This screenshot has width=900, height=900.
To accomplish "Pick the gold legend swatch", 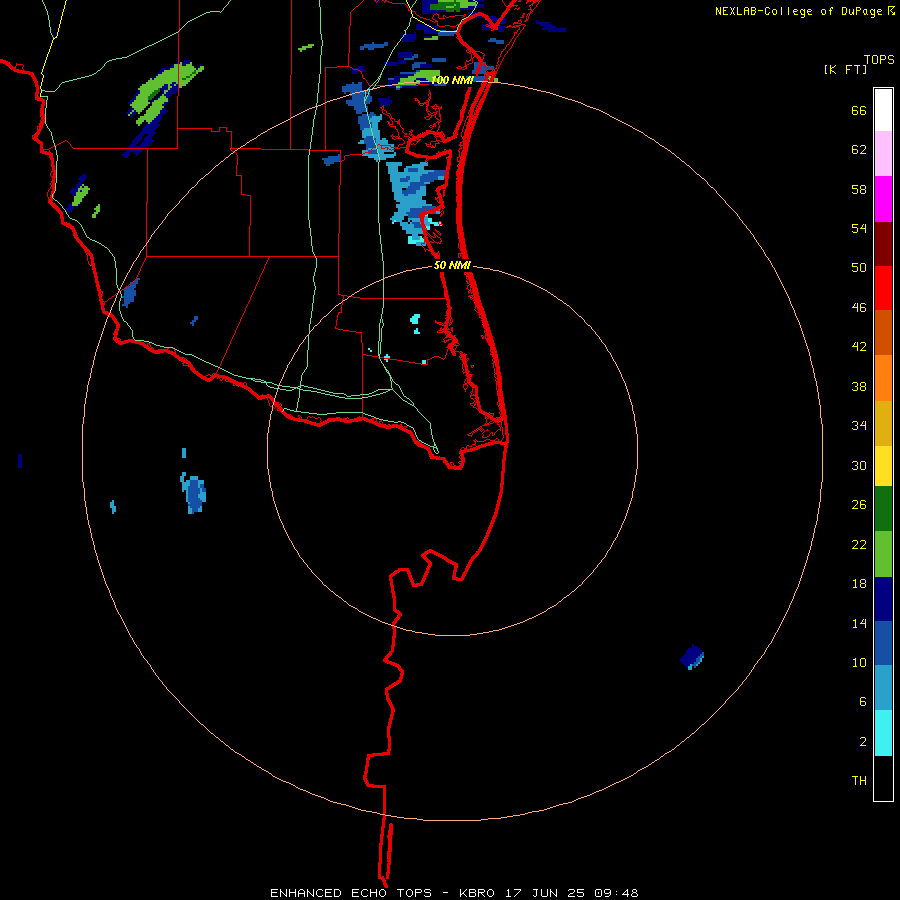I will pos(883,423).
